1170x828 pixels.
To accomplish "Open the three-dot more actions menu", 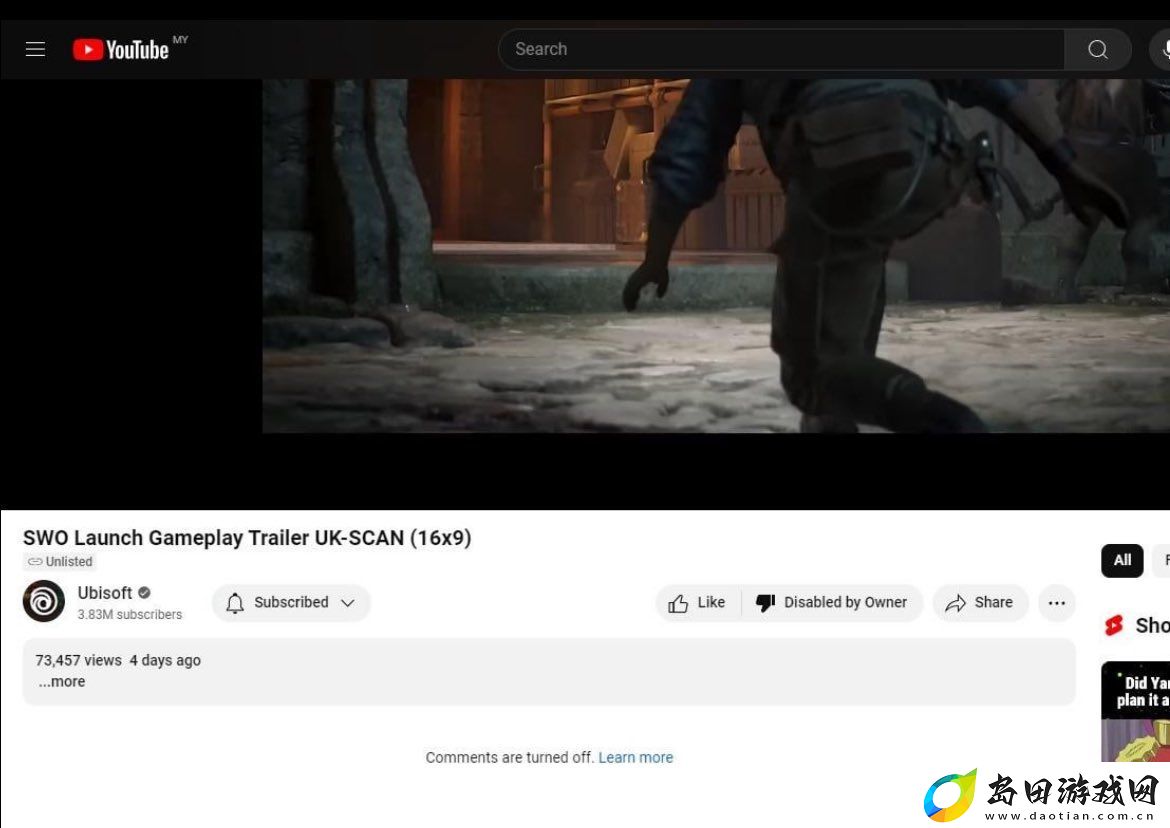I will (x=1057, y=603).
